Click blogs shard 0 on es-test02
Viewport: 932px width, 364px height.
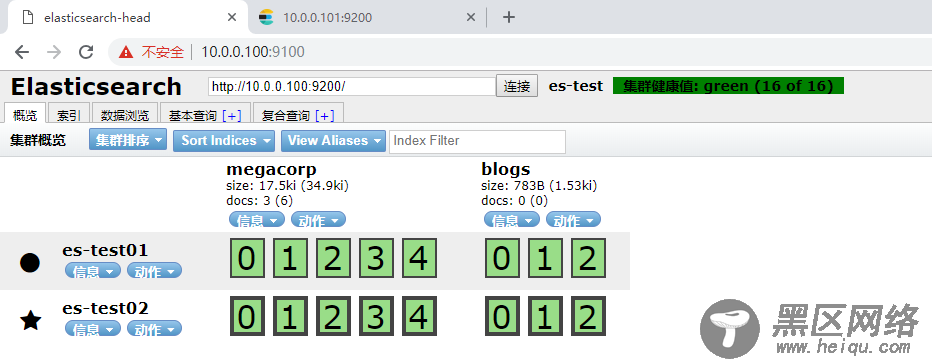coord(502,316)
